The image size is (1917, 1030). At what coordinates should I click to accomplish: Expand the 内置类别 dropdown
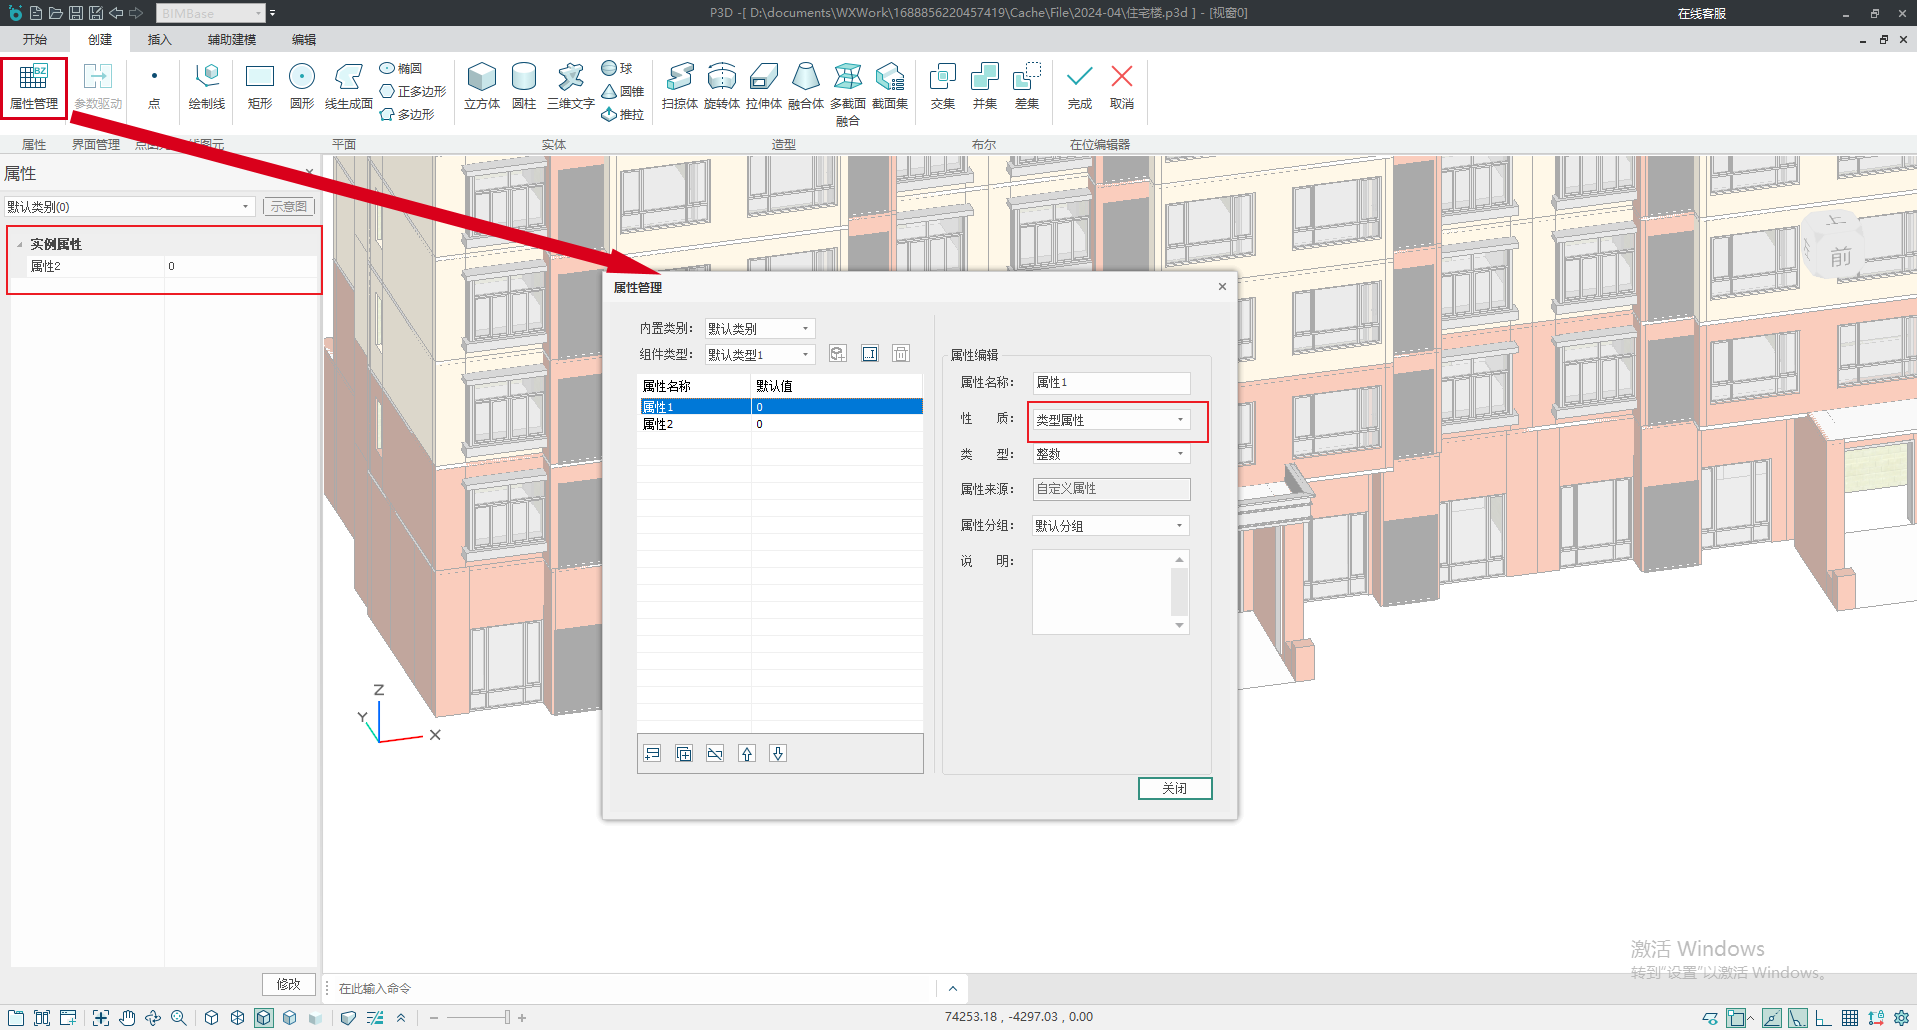[x=760, y=329]
